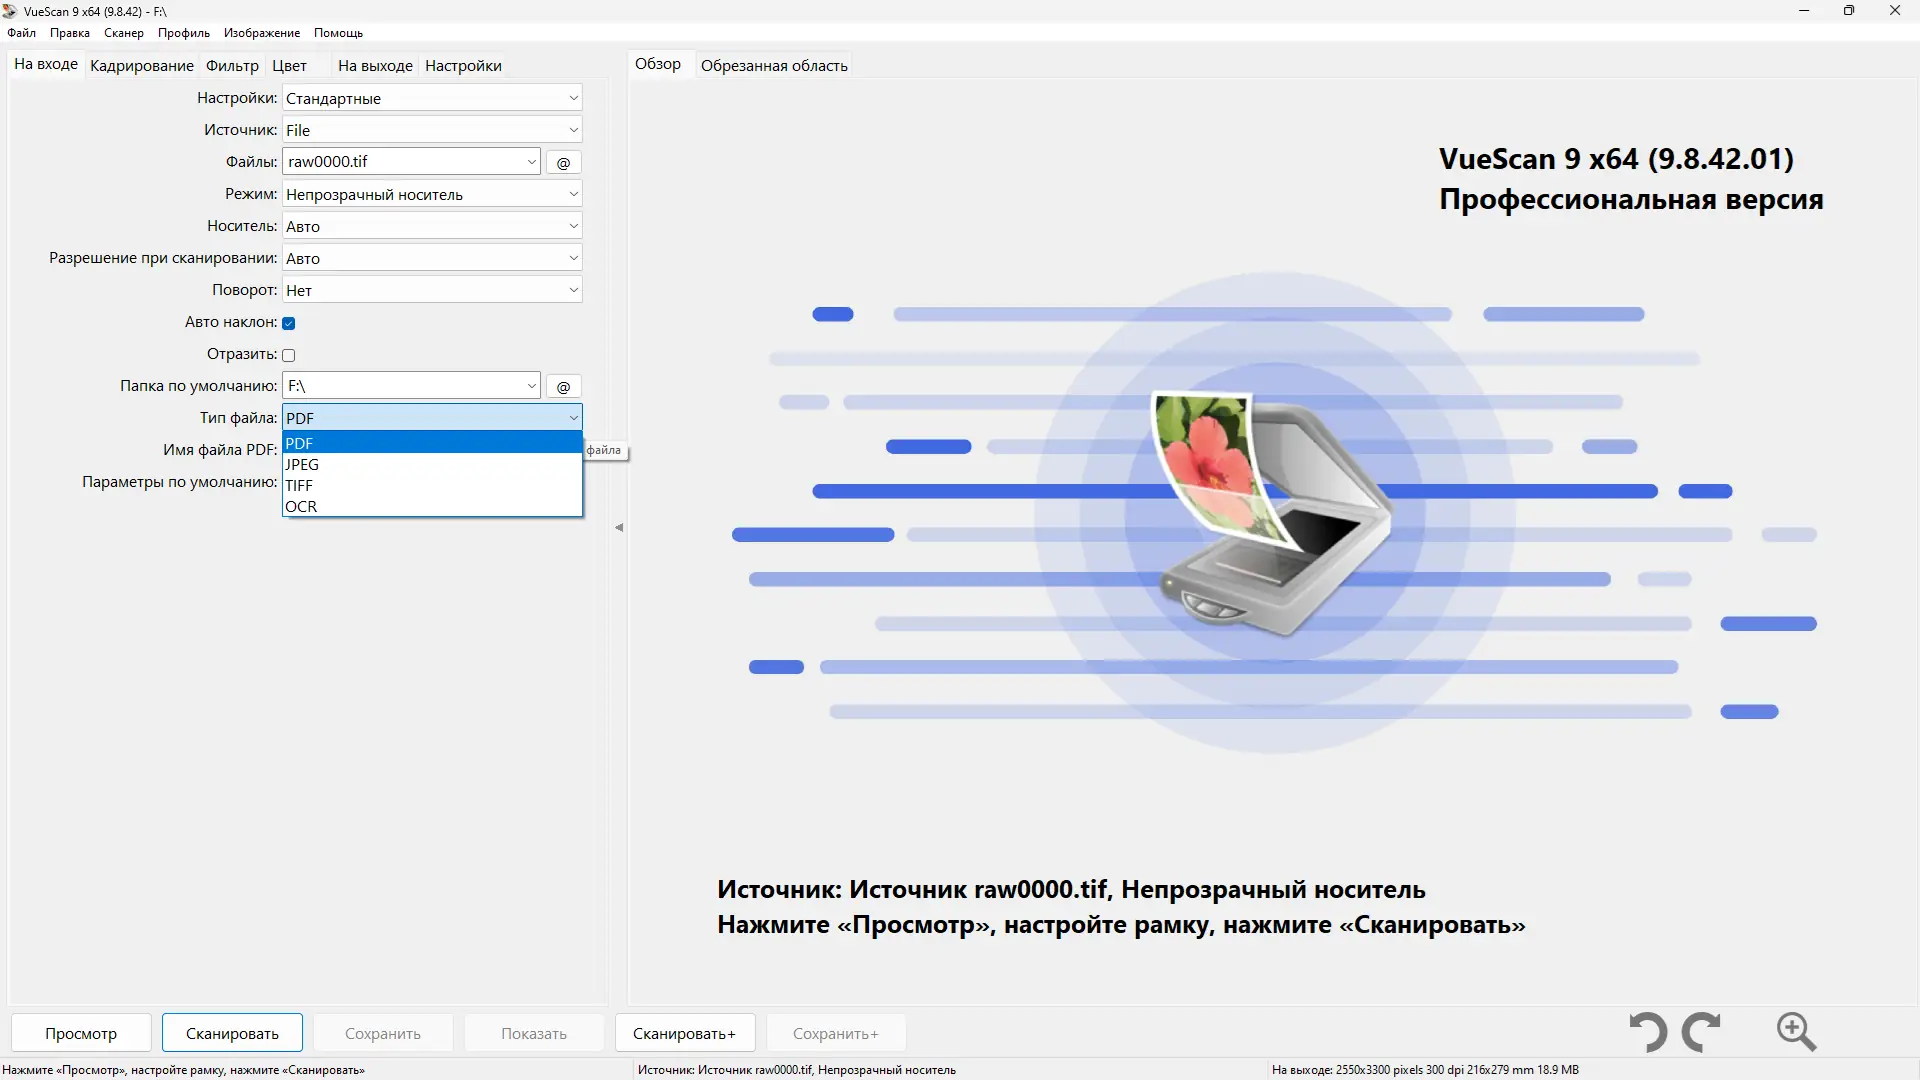
Task: Enable the Отразить checkbox
Action: click(287, 355)
